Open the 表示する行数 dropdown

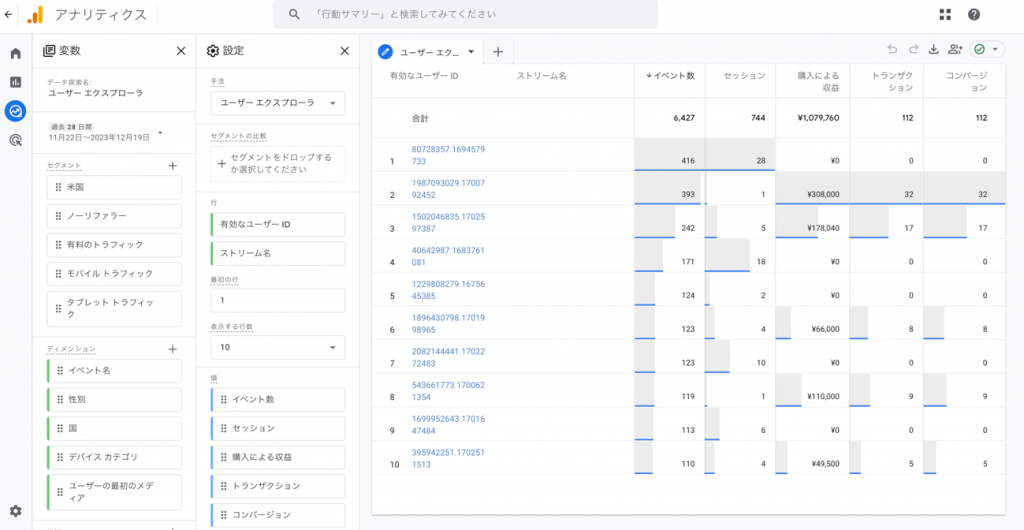coord(277,347)
